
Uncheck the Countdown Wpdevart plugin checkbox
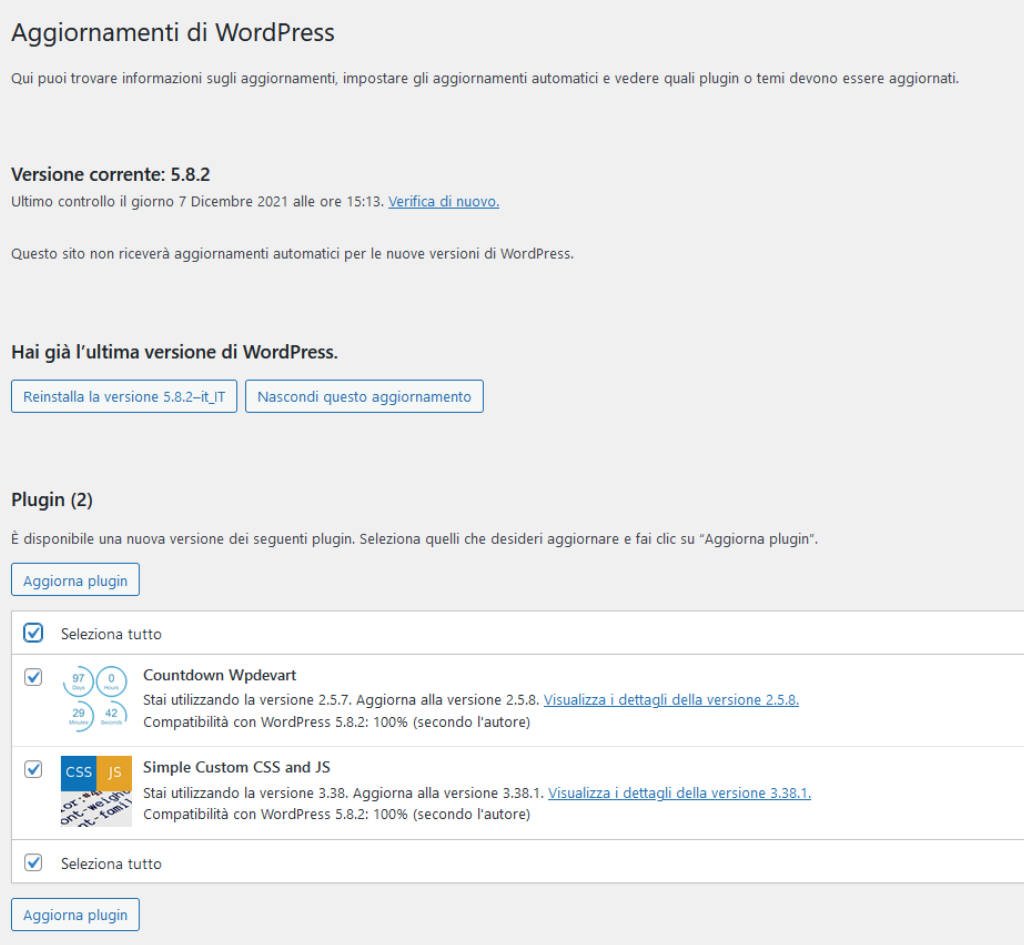[x=33, y=677]
